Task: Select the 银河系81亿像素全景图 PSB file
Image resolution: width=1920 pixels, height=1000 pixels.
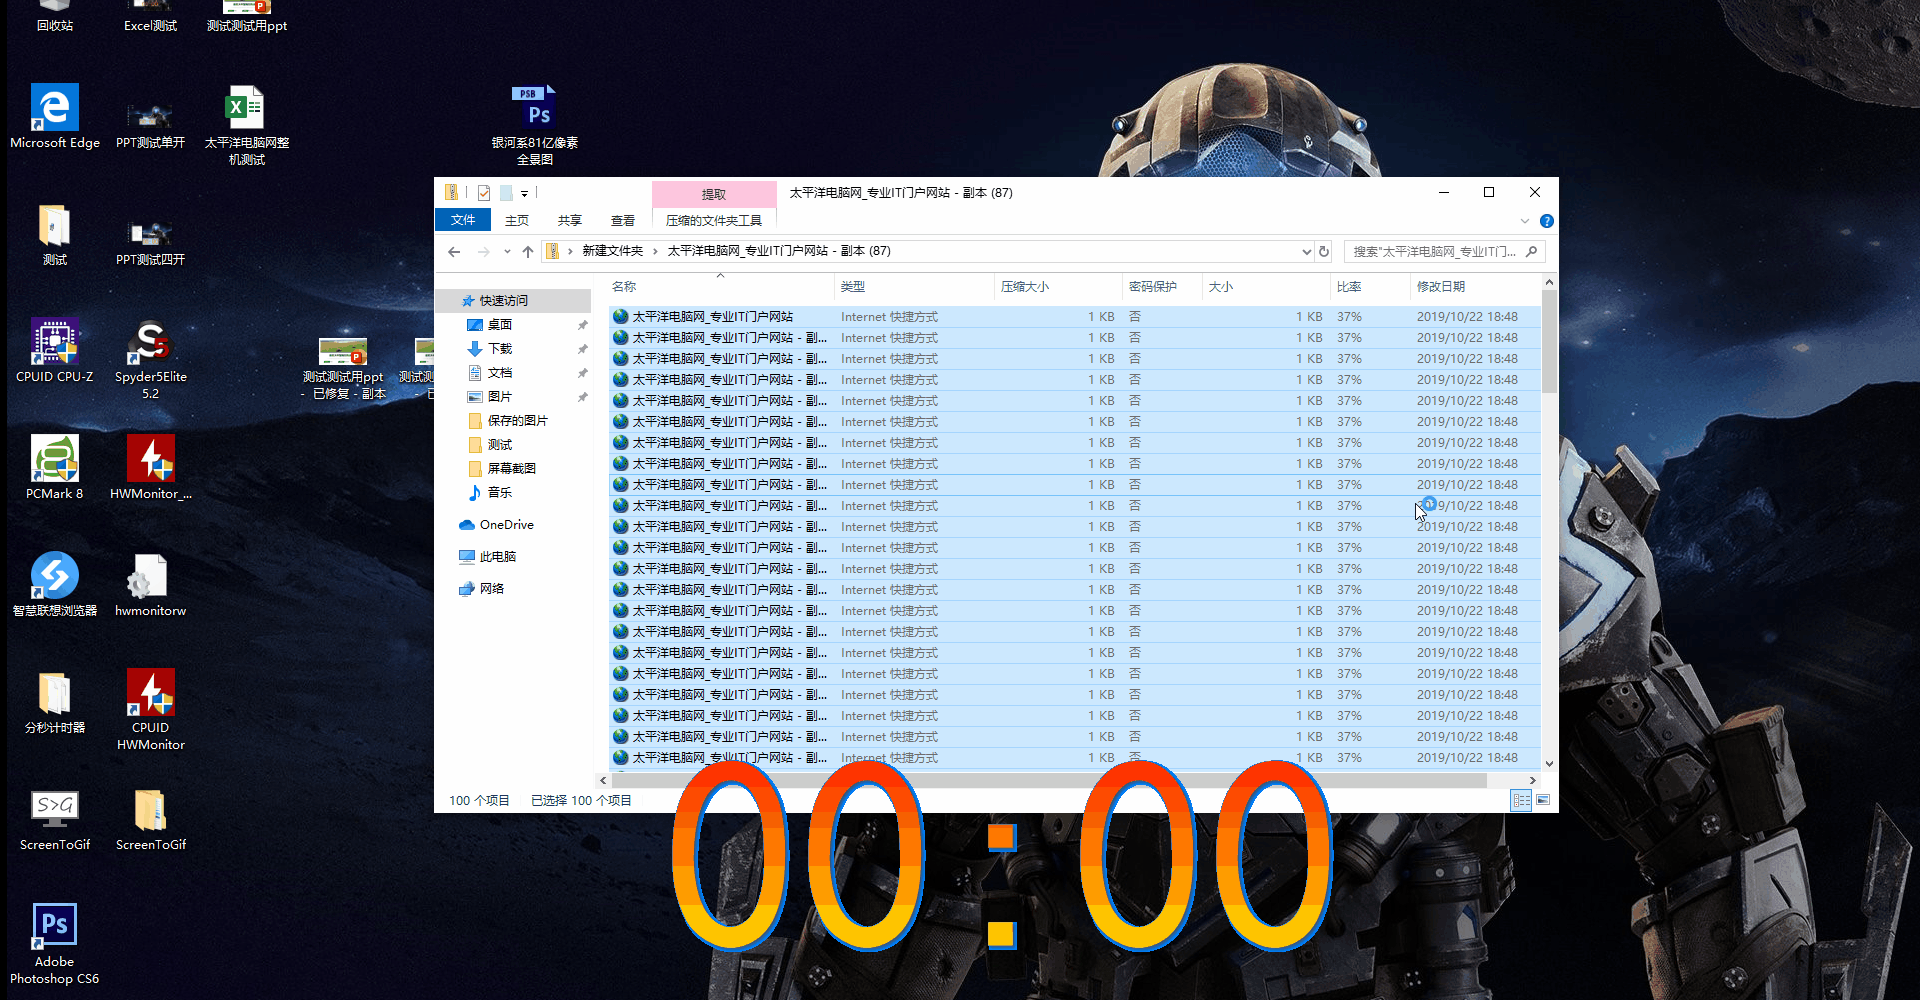Action: (535, 124)
